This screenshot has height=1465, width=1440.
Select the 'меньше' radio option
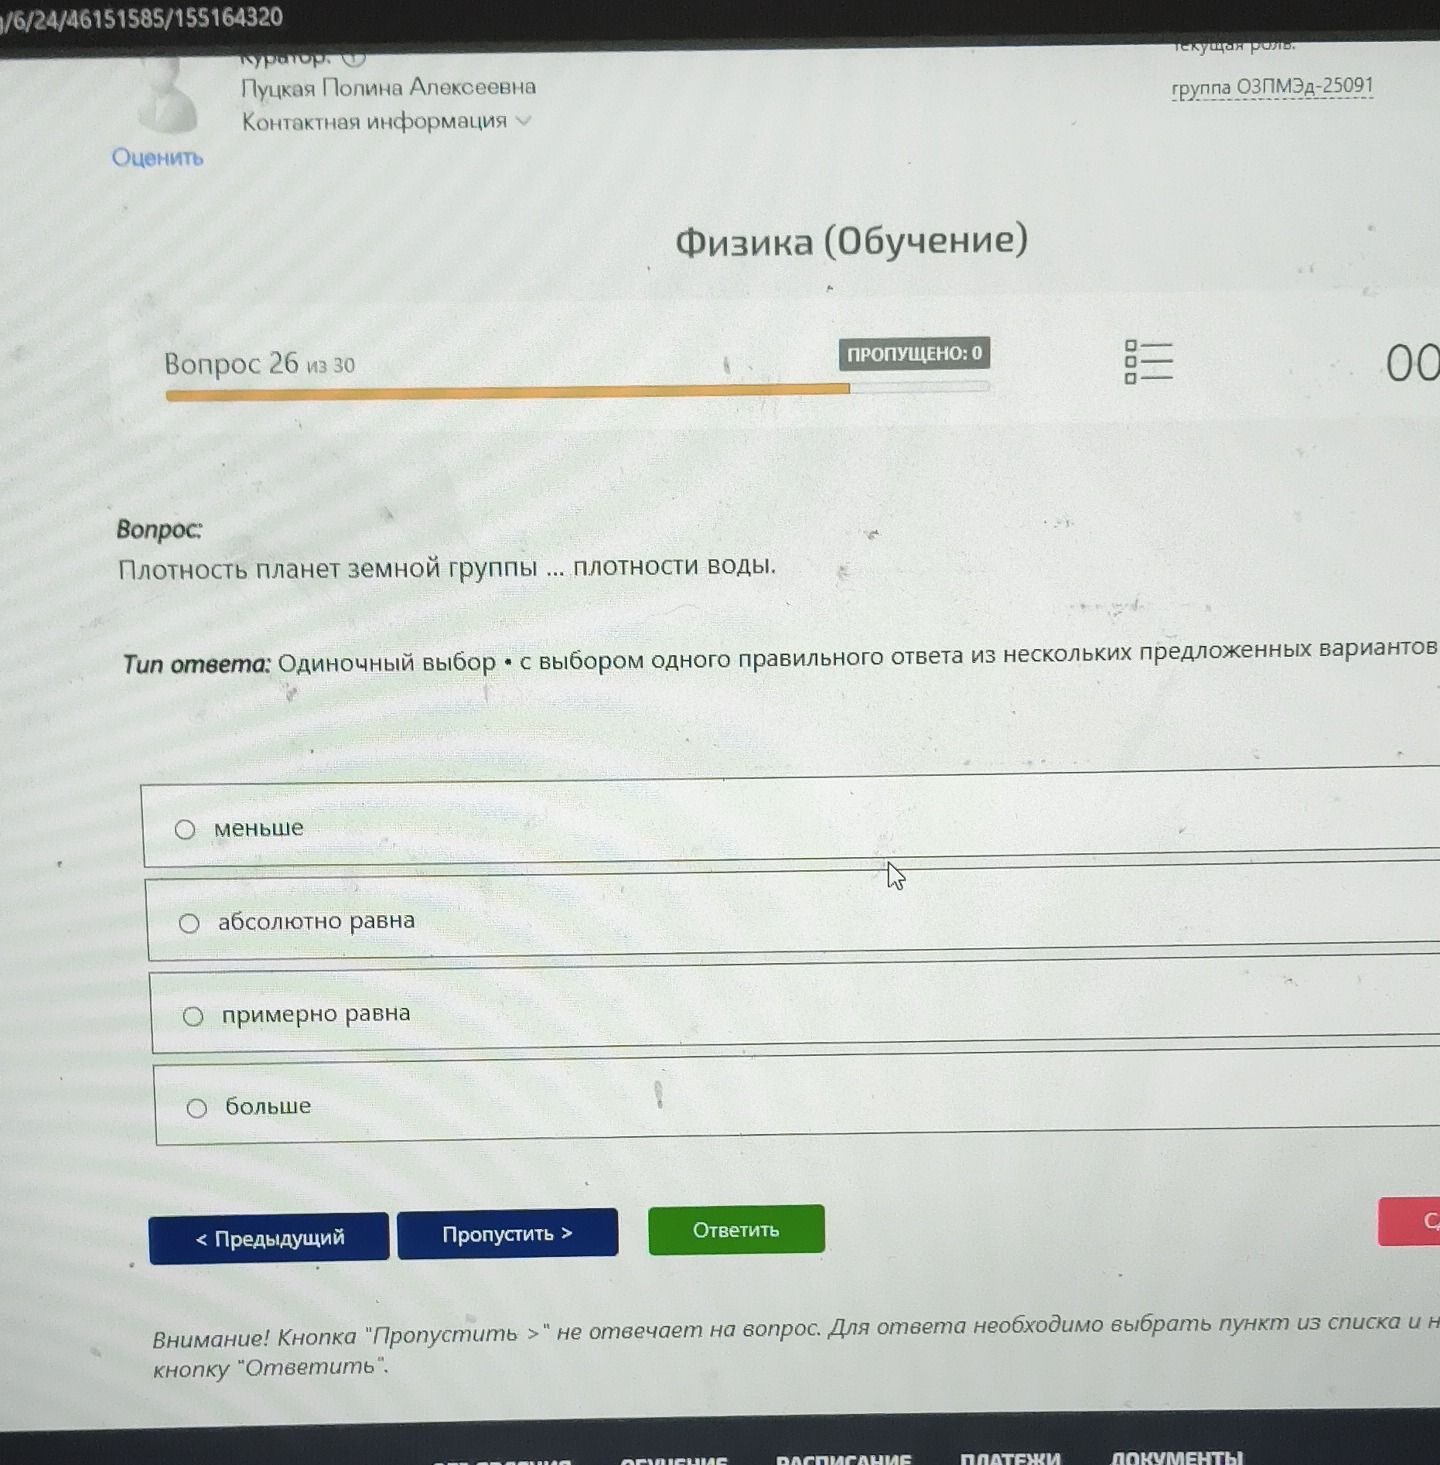click(185, 829)
